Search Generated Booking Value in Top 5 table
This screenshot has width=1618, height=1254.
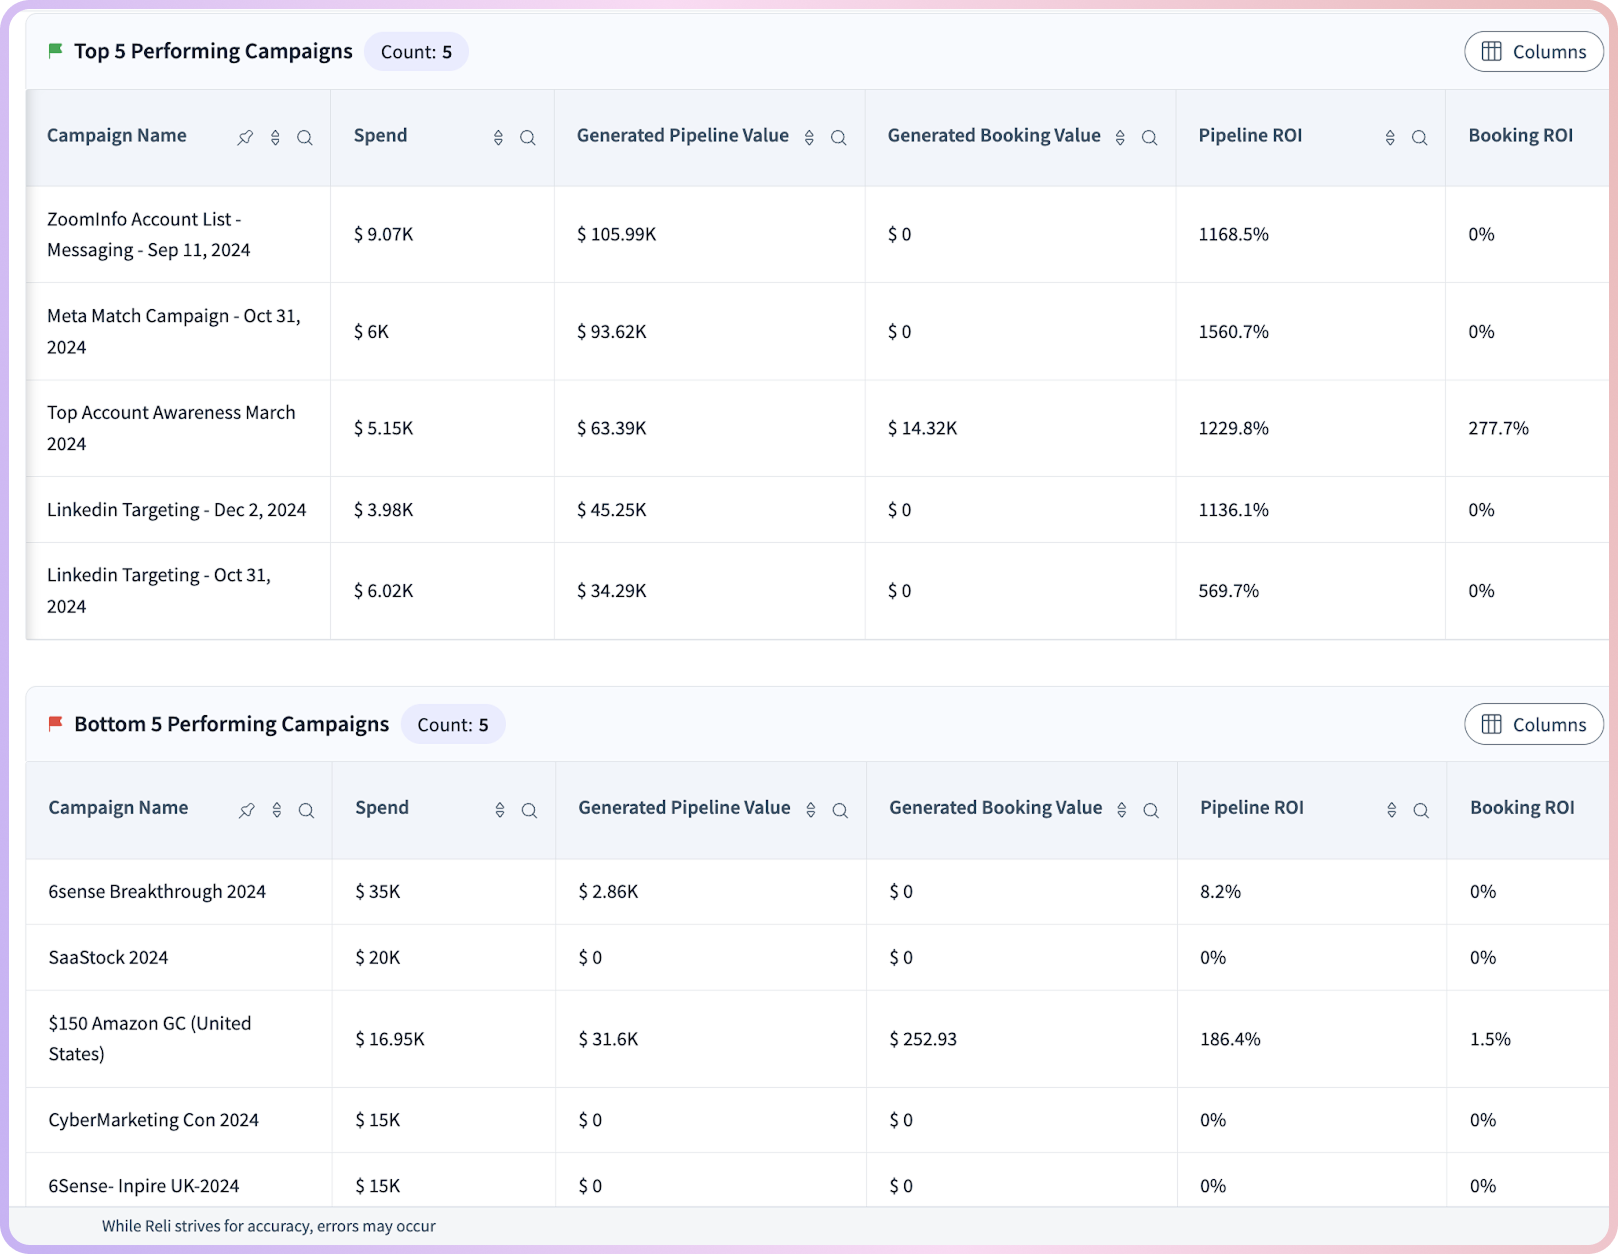(1150, 138)
